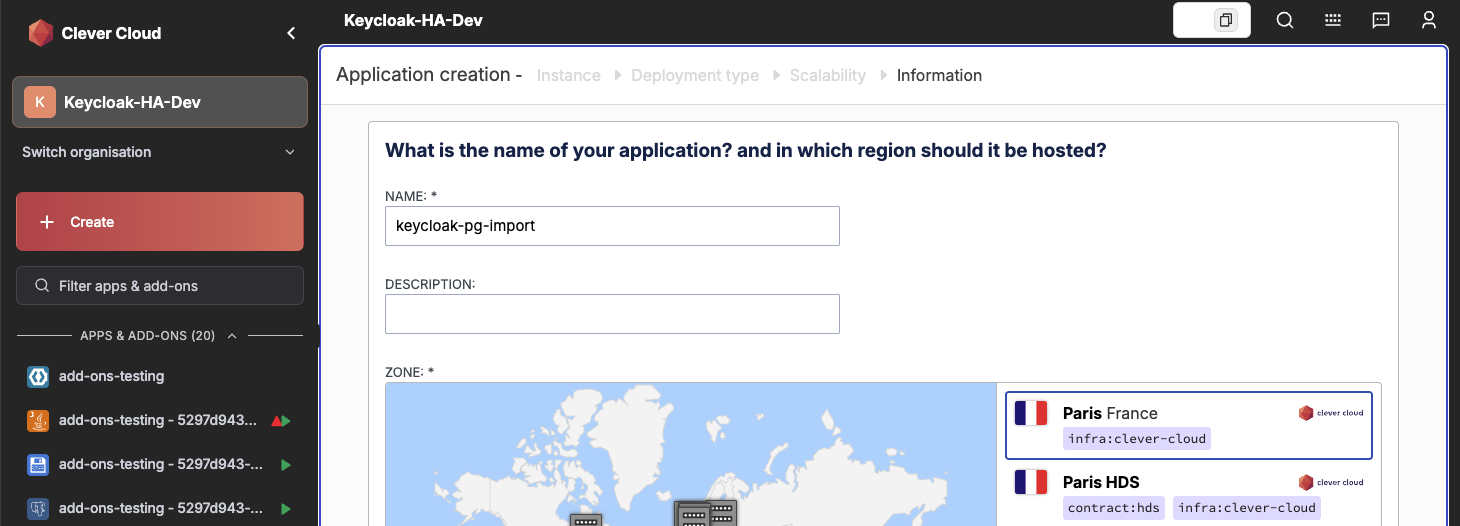Click the red-green status indicator of Java app
This screenshot has width=1460, height=526.
point(282,421)
